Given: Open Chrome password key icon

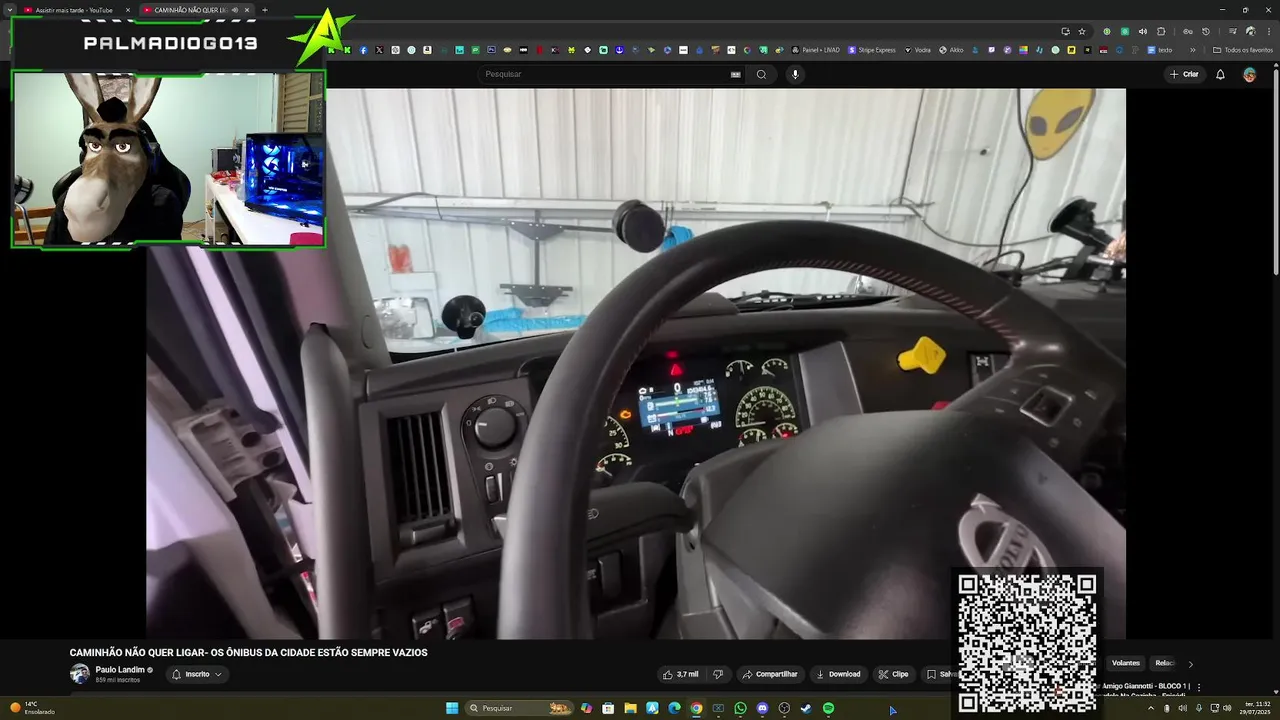Looking at the screenshot, I should click(x=1188, y=32).
